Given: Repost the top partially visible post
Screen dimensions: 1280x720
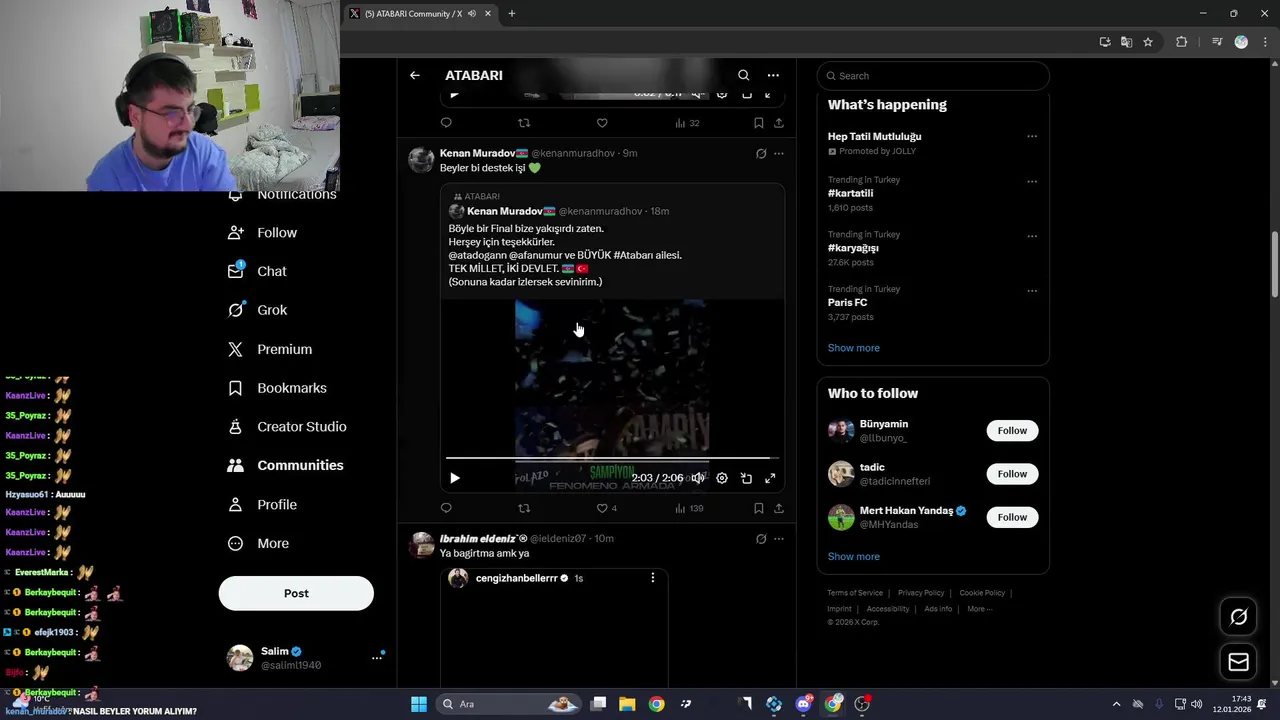Looking at the screenshot, I should (524, 123).
